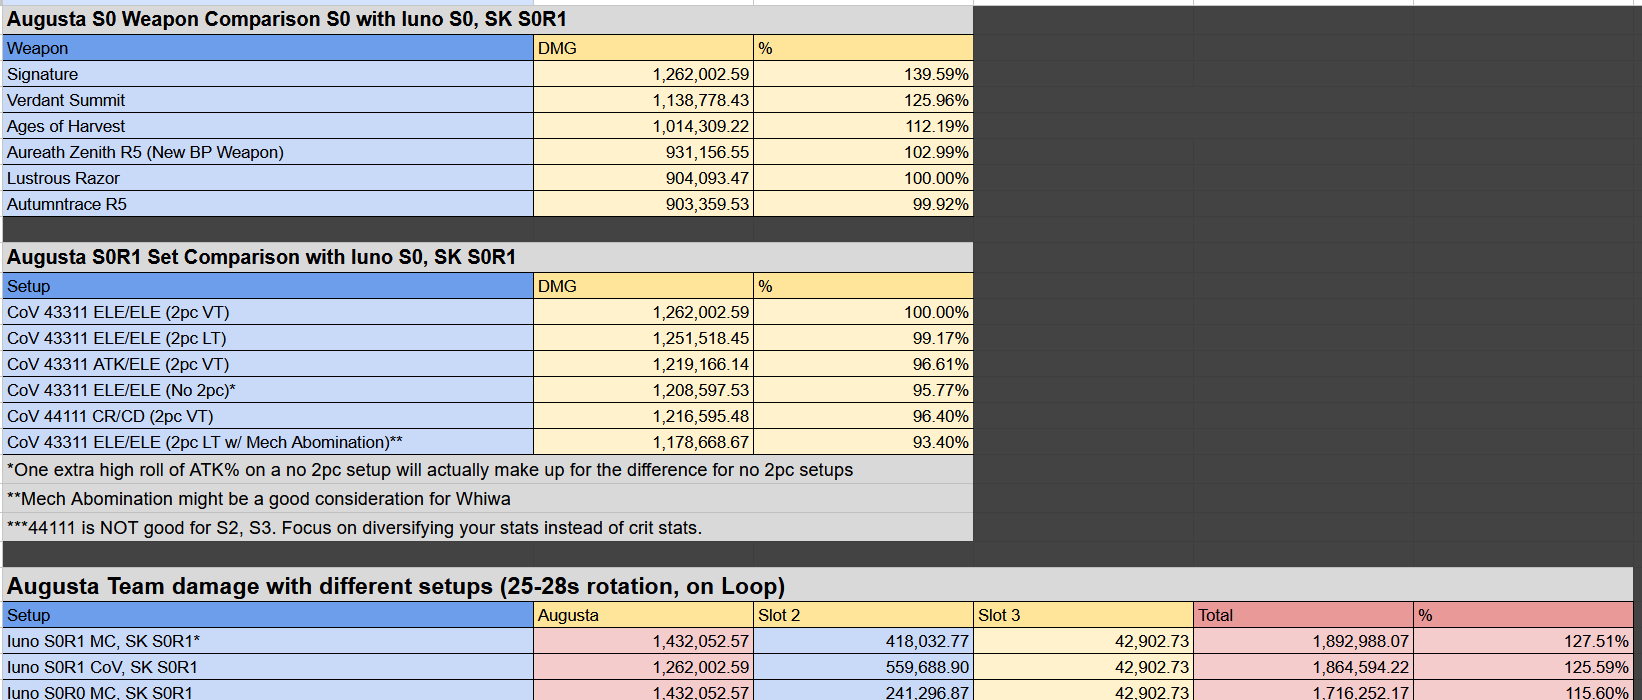Click the Slot 2 value 559,688.90
Screen dimensions: 1642x700
pyautogui.click(x=863, y=667)
